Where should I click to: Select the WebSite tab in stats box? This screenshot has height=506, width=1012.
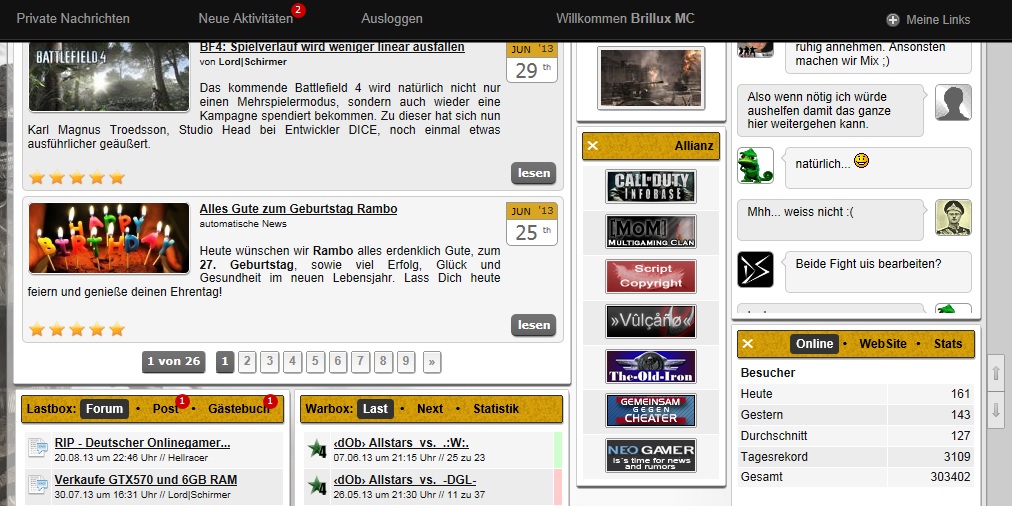[x=883, y=344]
